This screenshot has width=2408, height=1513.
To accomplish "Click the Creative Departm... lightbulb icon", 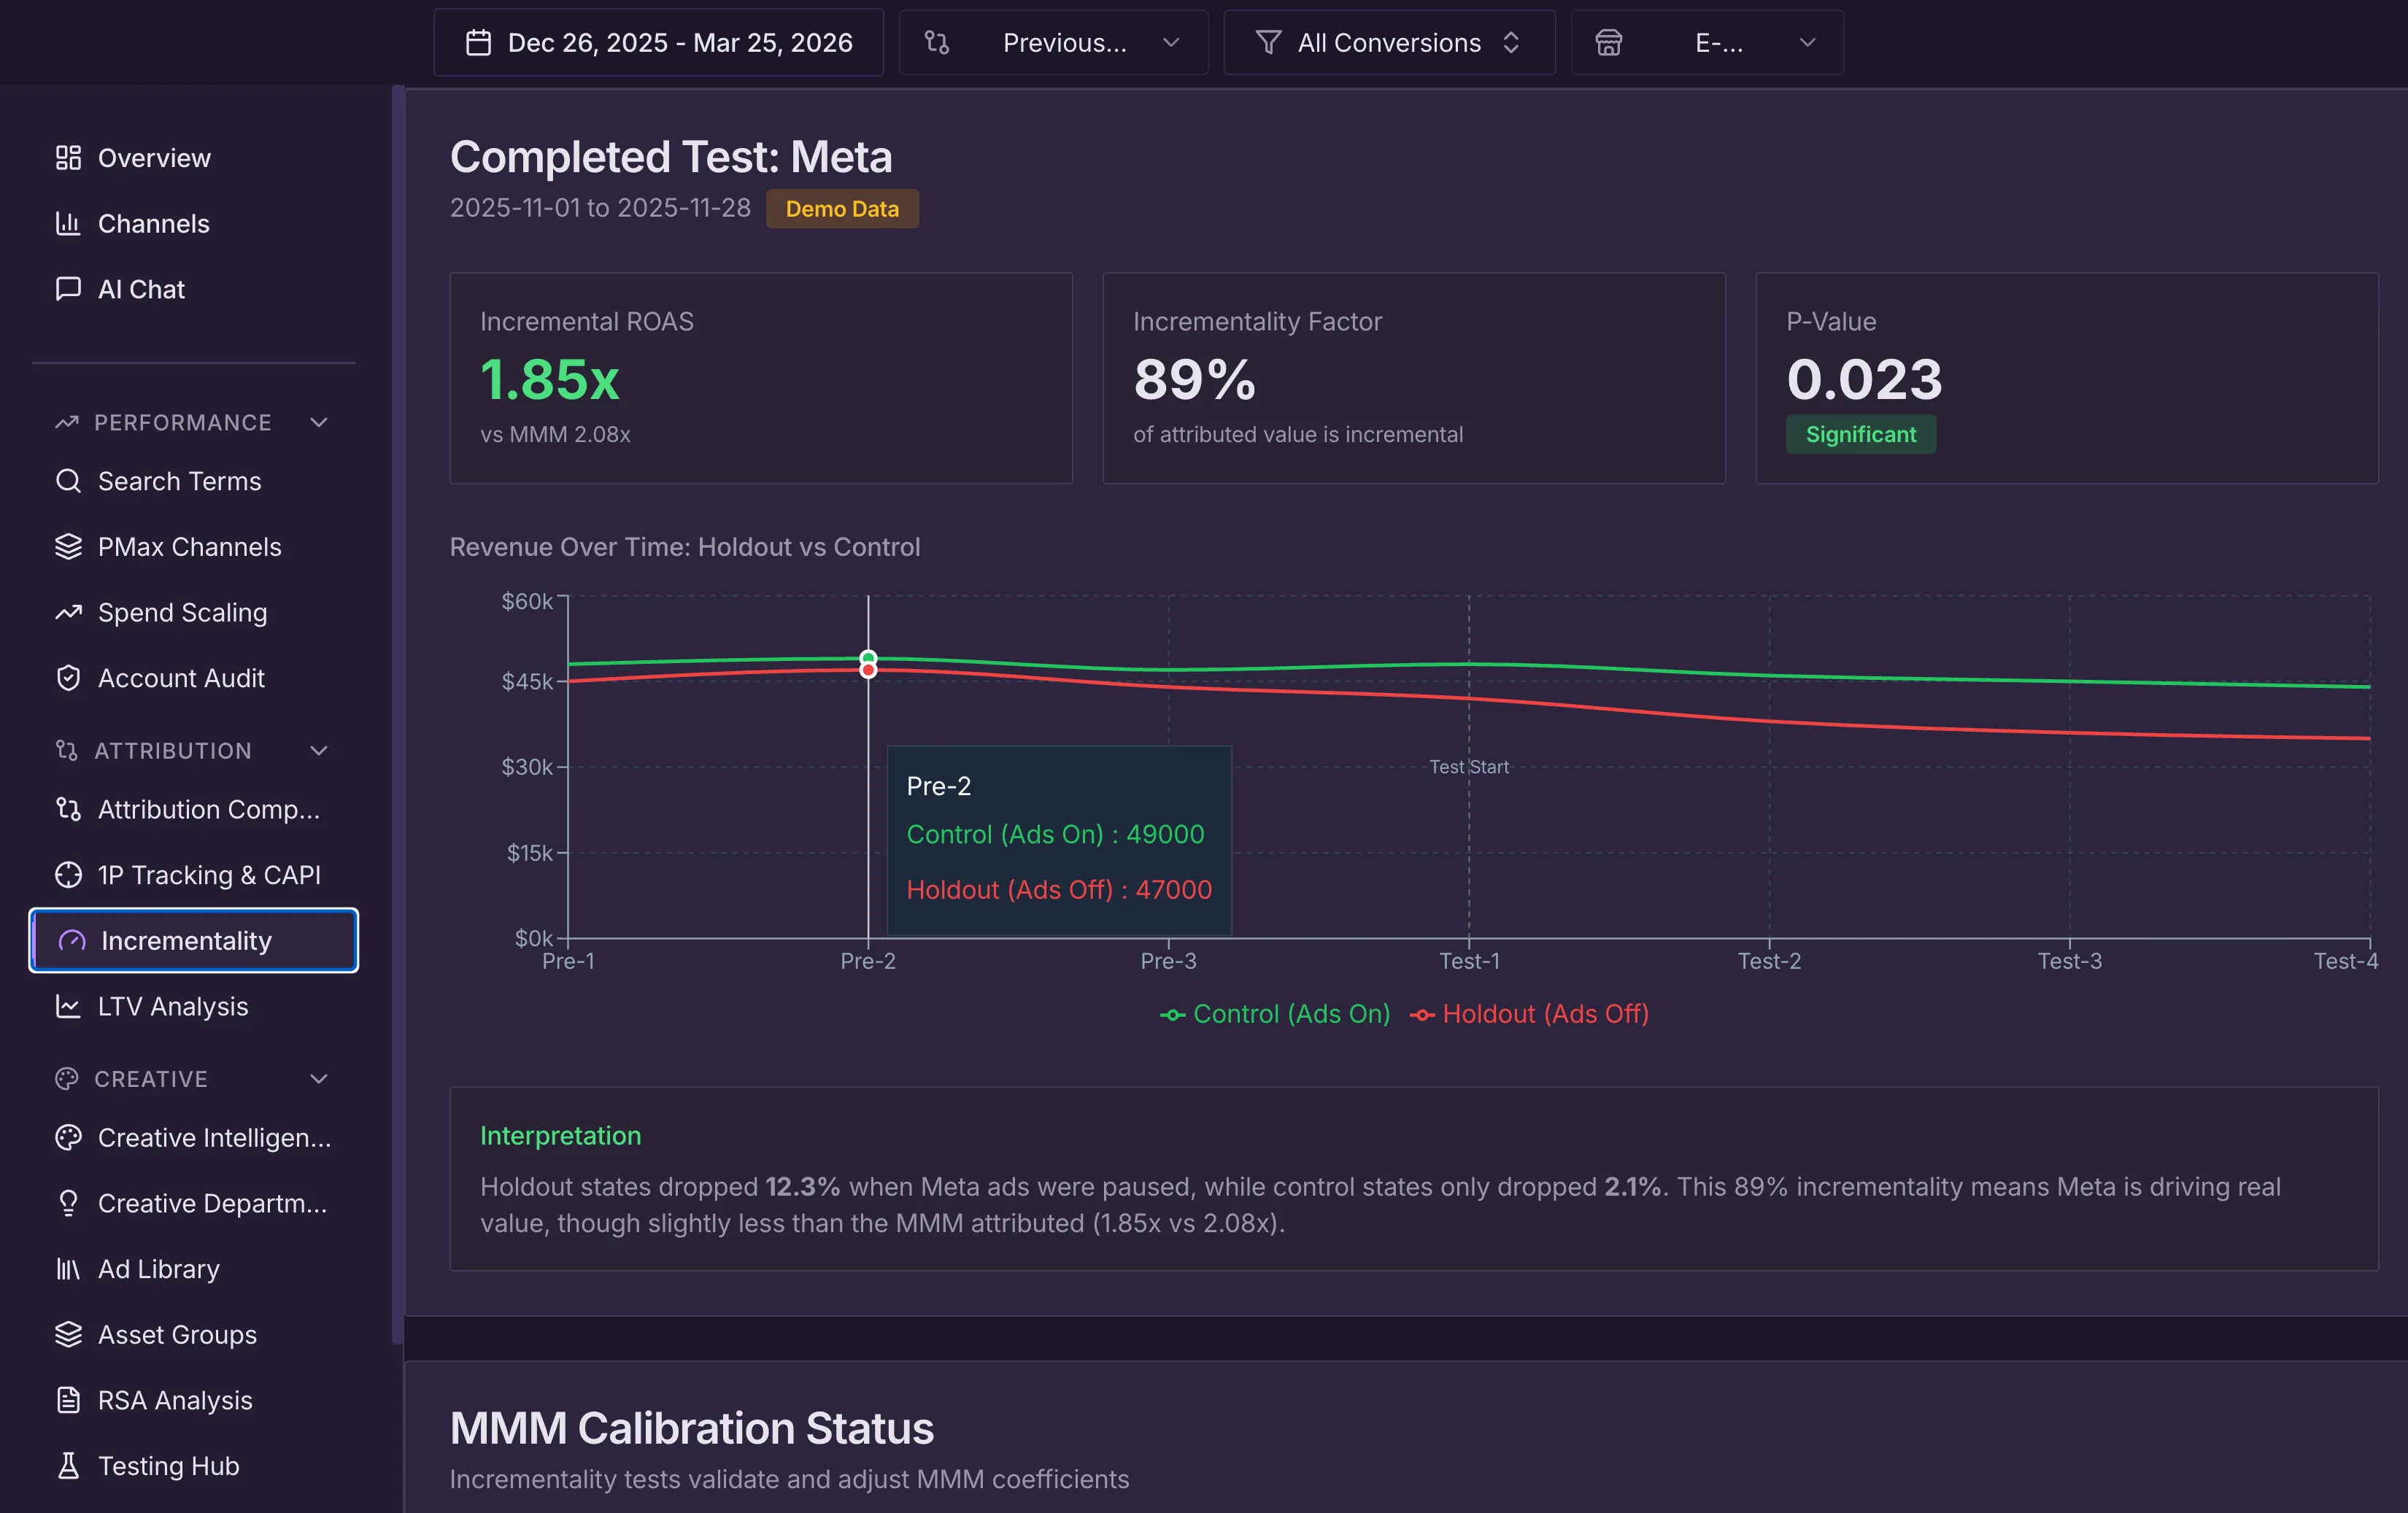I will coord(68,1203).
